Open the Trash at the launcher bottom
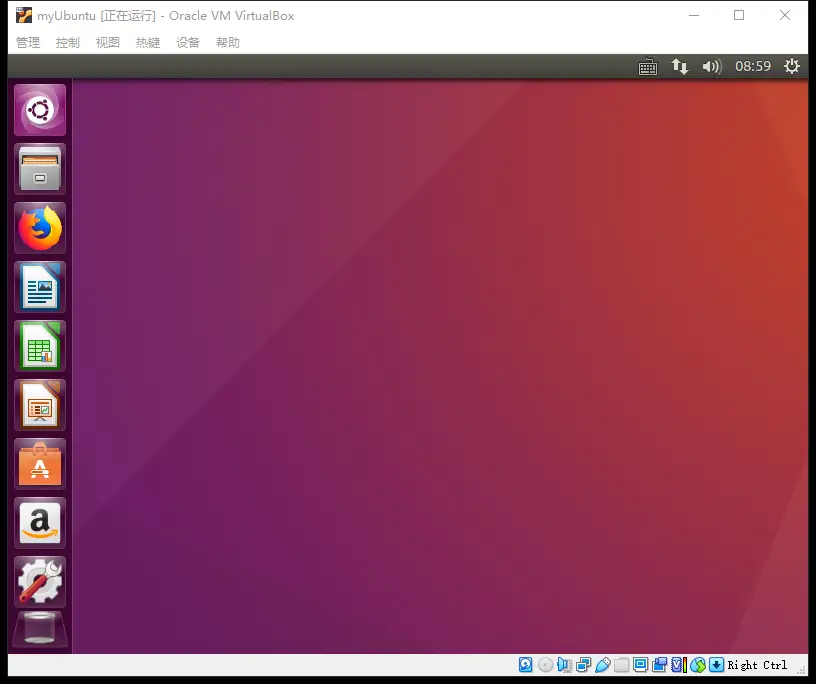This screenshot has width=816, height=684. click(x=40, y=631)
